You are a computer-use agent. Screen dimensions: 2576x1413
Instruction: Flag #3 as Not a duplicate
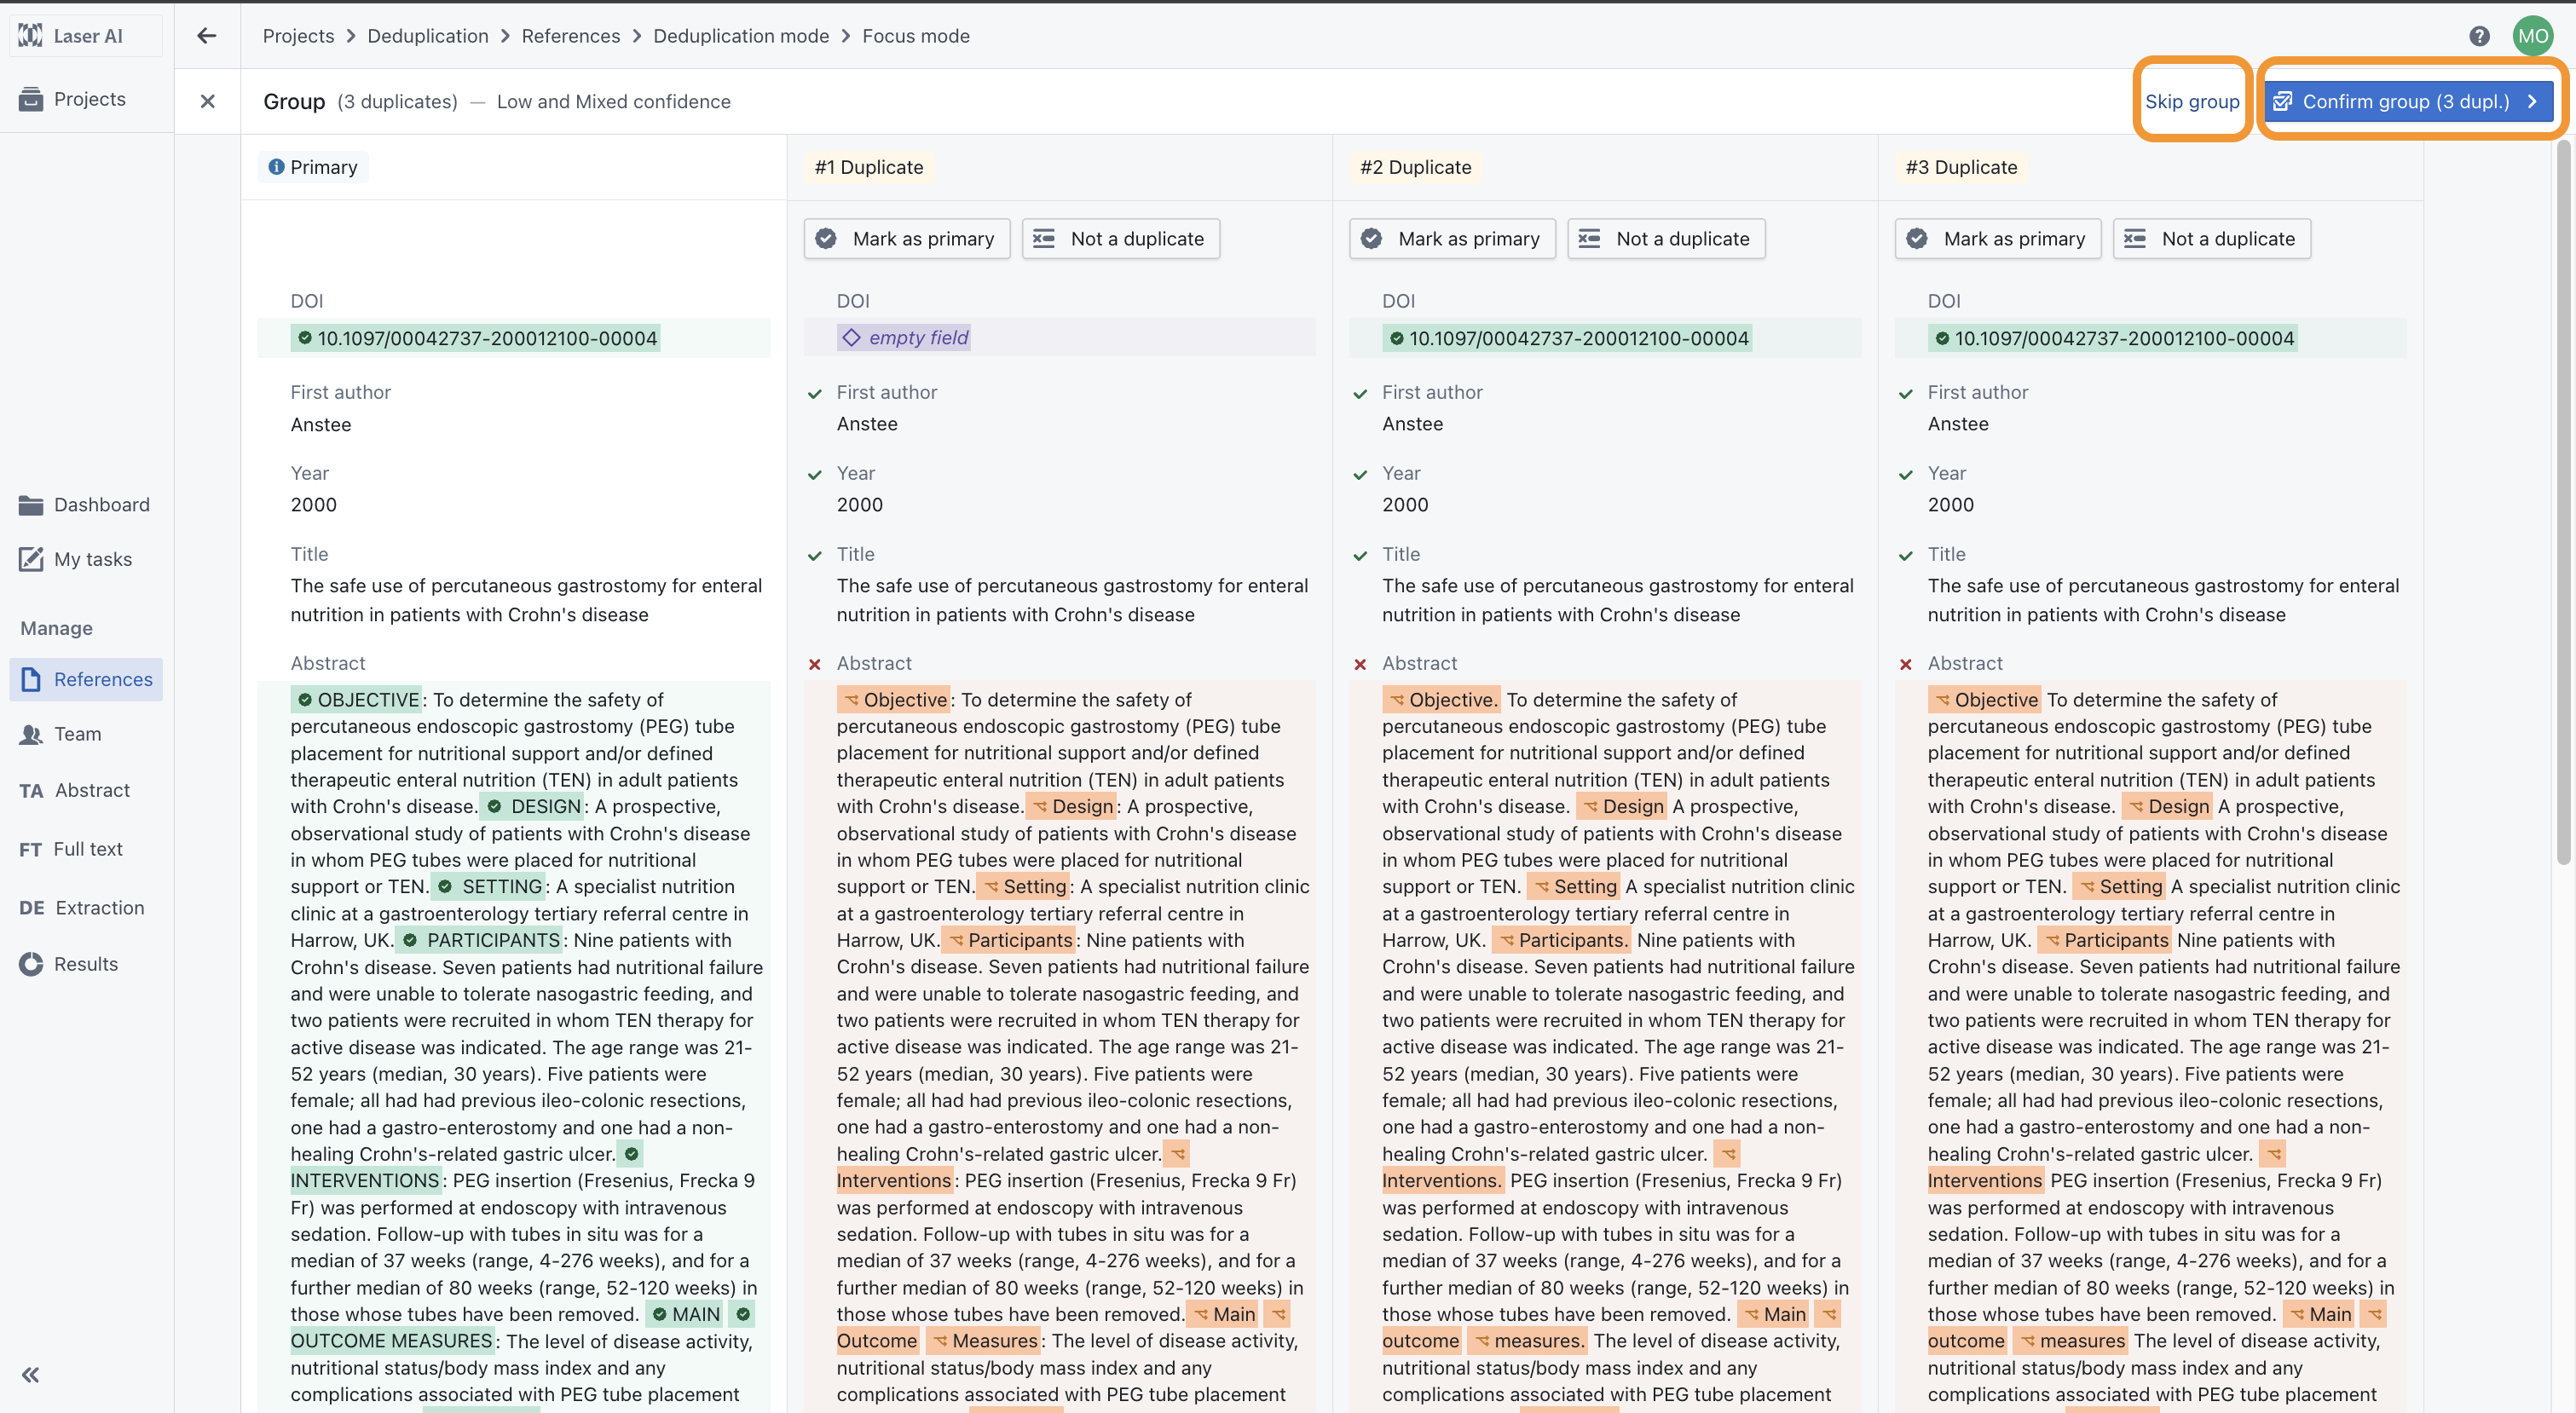(x=2212, y=239)
